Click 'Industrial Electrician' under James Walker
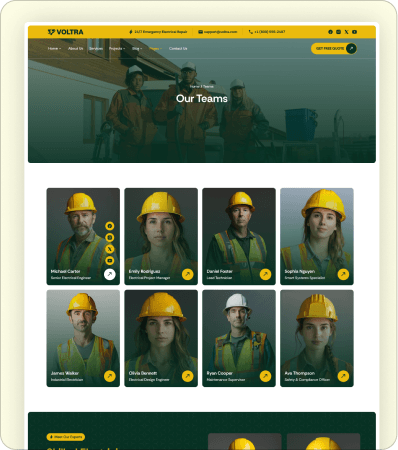This screenshot has height=450, width=398. (x=67, y=379)
